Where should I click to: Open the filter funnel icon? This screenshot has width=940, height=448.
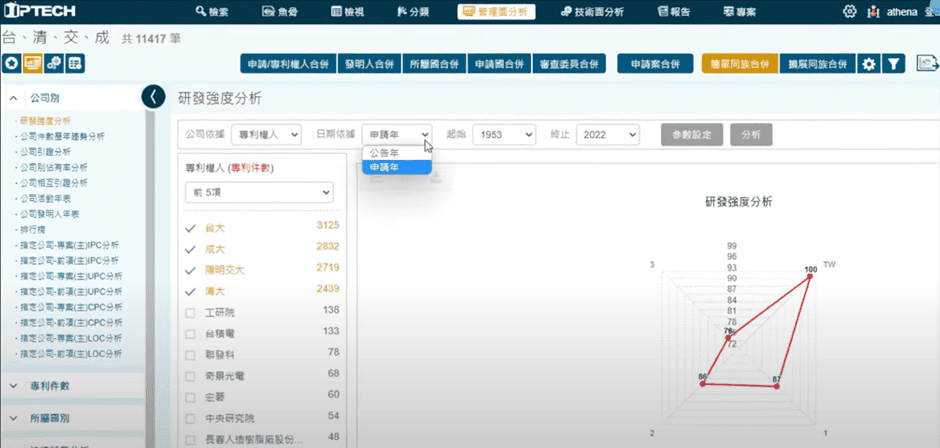point(894,64)
